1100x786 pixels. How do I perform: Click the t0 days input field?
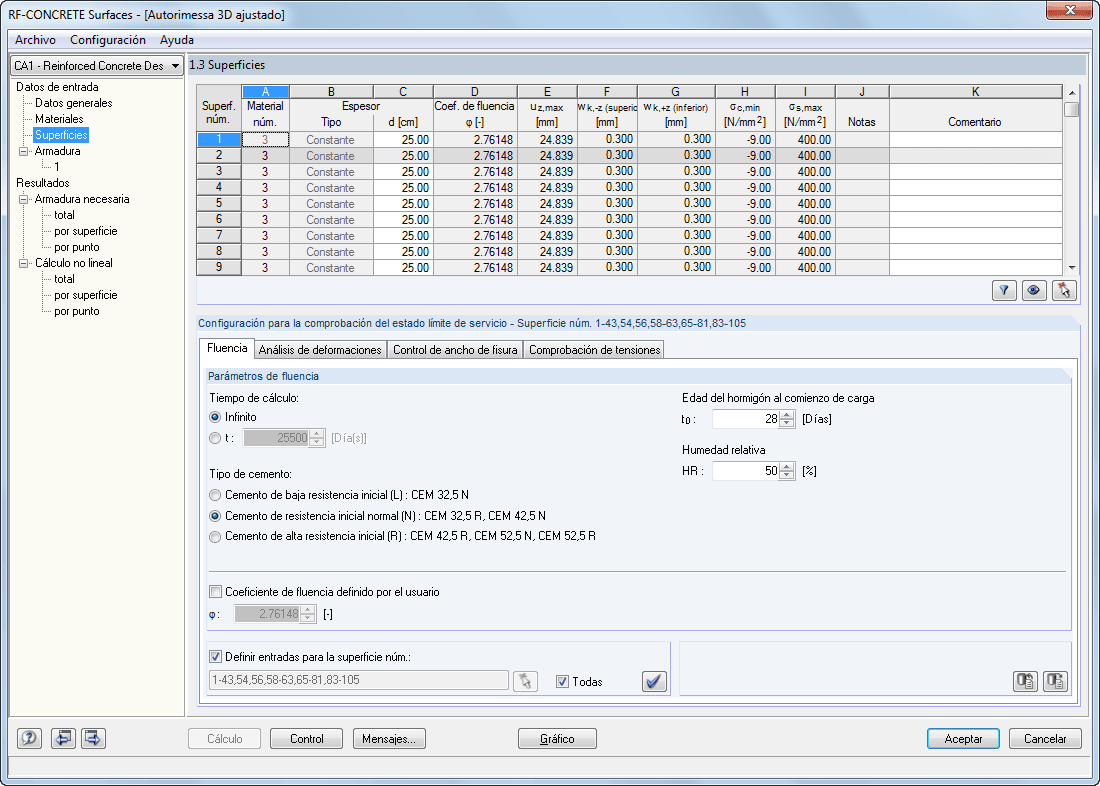click(746, 419)
